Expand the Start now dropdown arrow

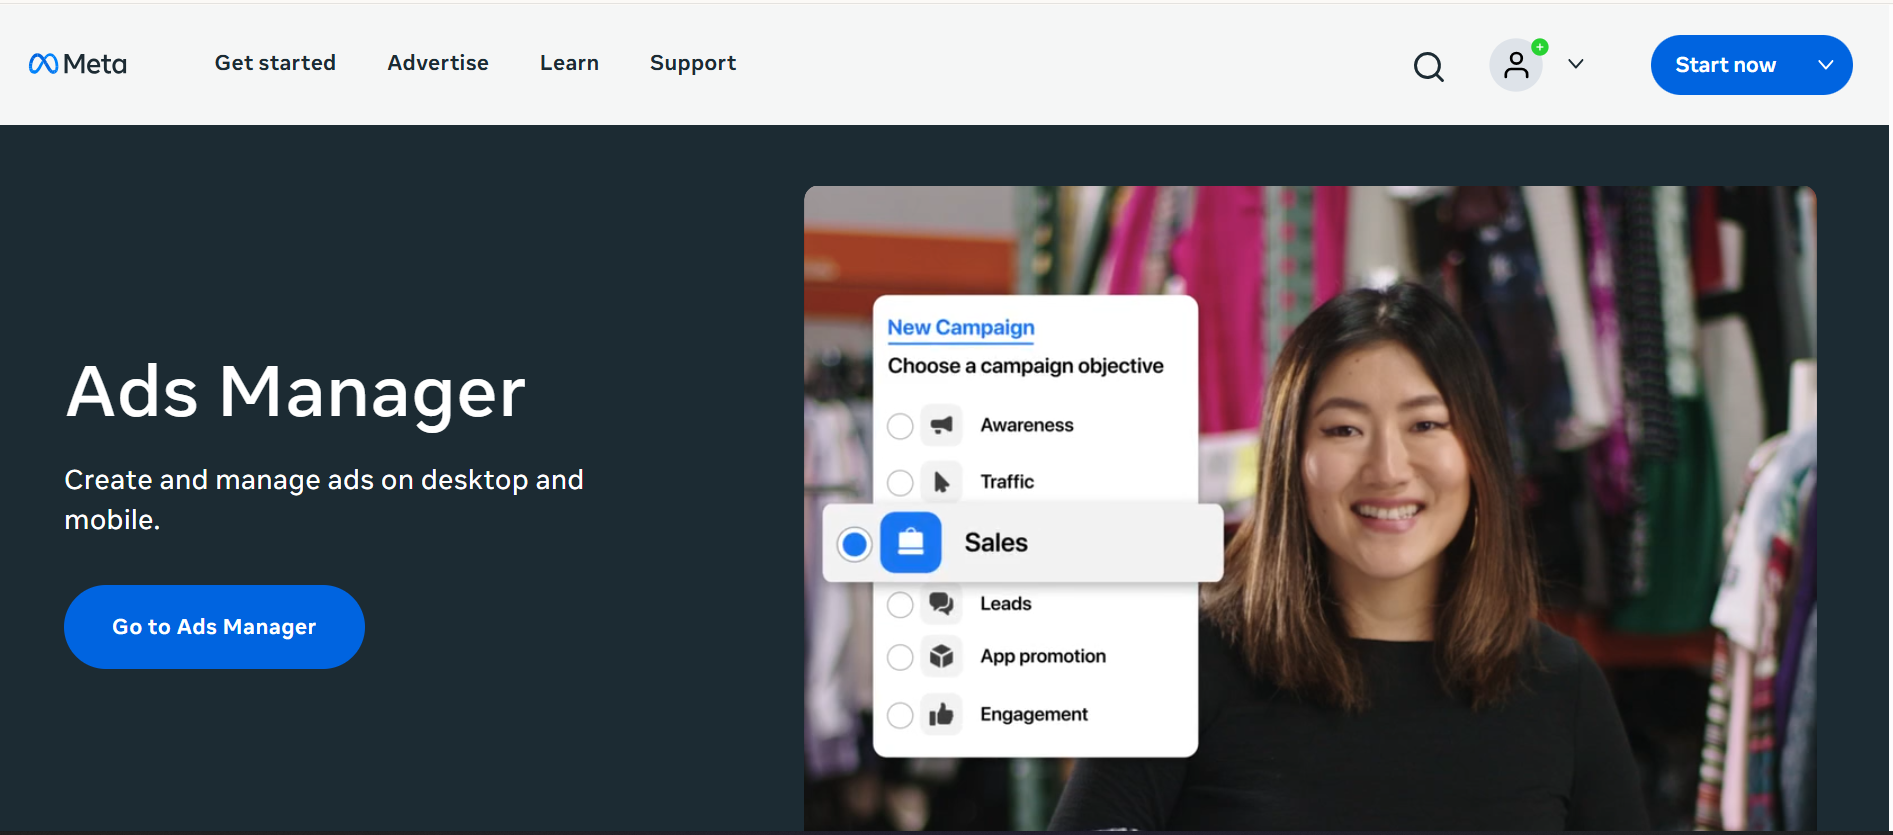(x=1825, y=65)
